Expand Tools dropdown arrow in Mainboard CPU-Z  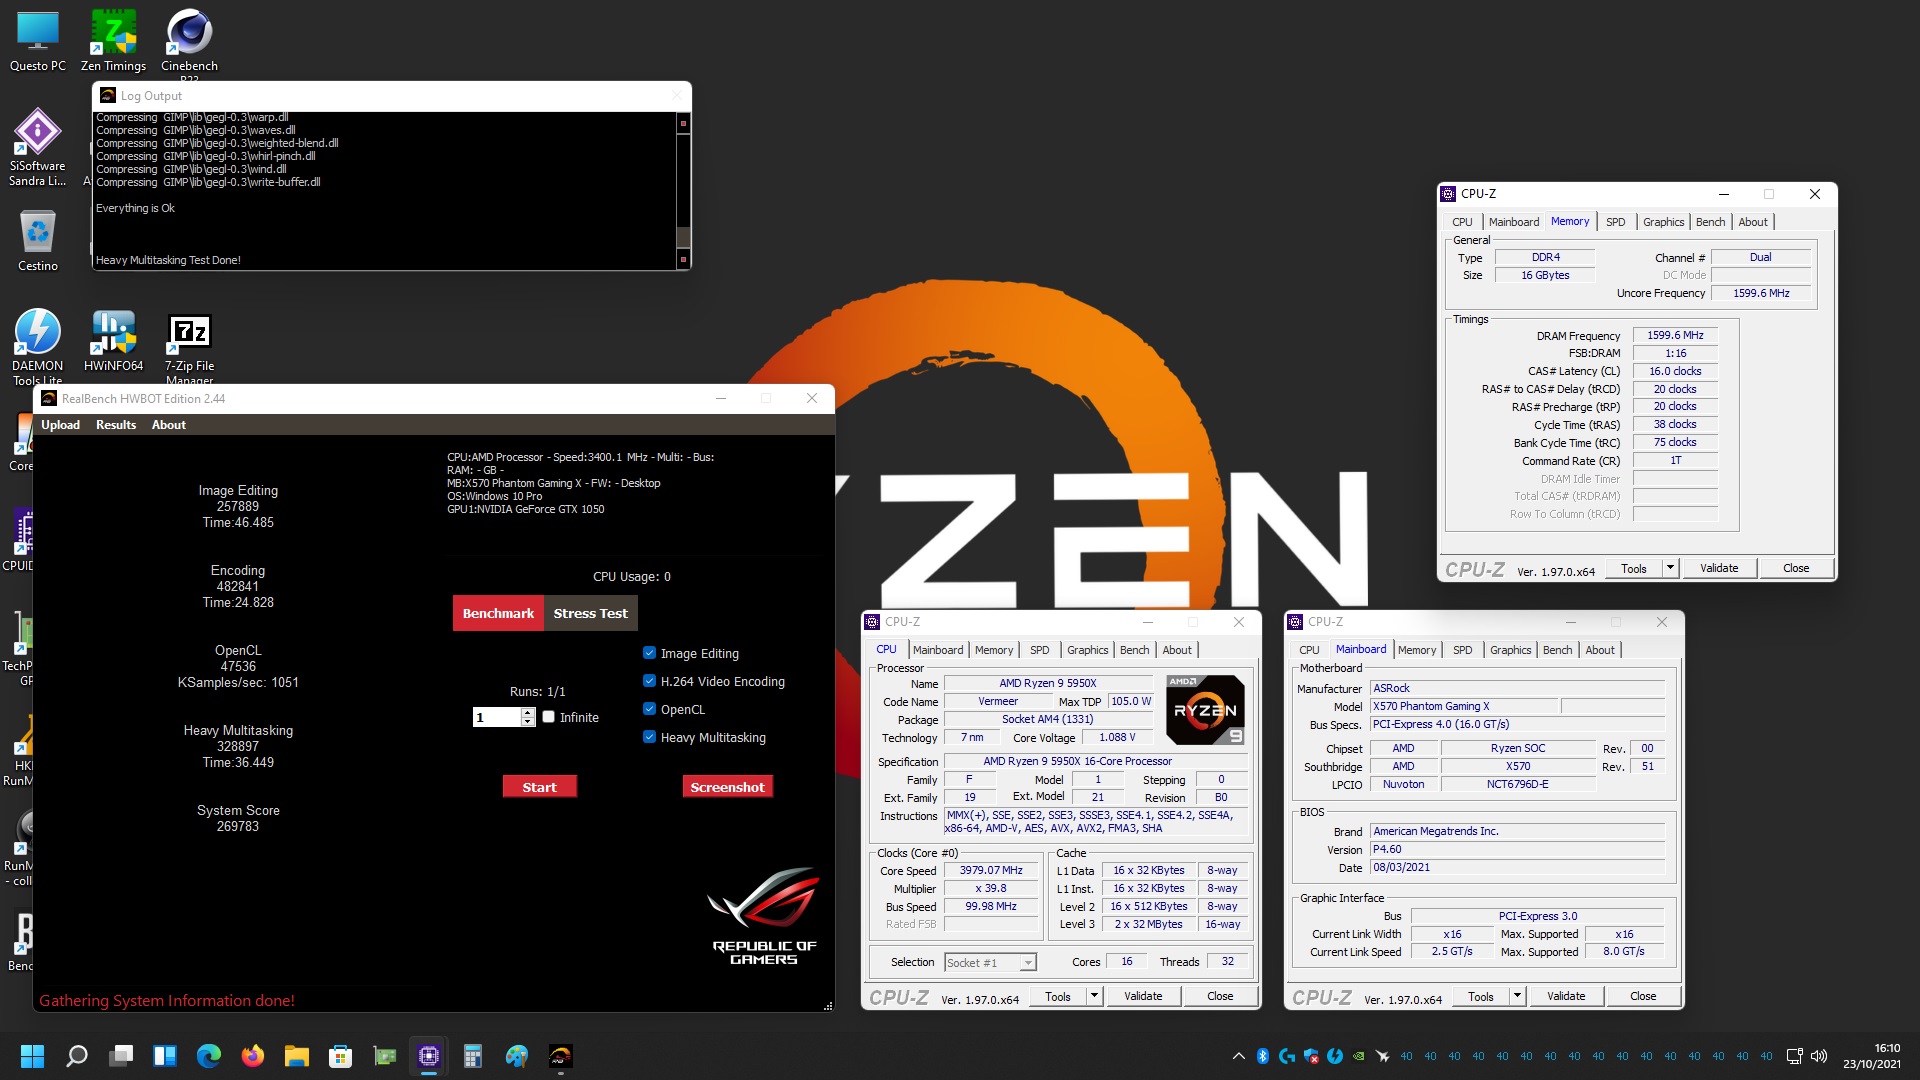tap(1516, 996)
